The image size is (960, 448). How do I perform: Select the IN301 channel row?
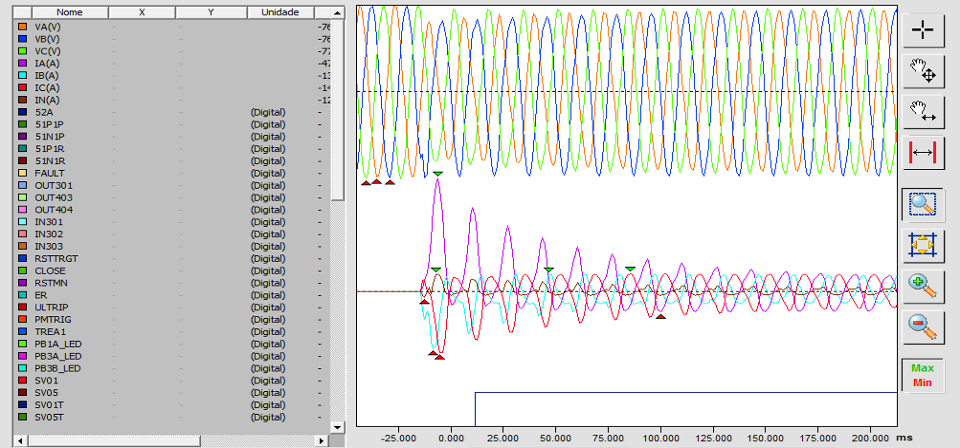[x=171, y=222]
